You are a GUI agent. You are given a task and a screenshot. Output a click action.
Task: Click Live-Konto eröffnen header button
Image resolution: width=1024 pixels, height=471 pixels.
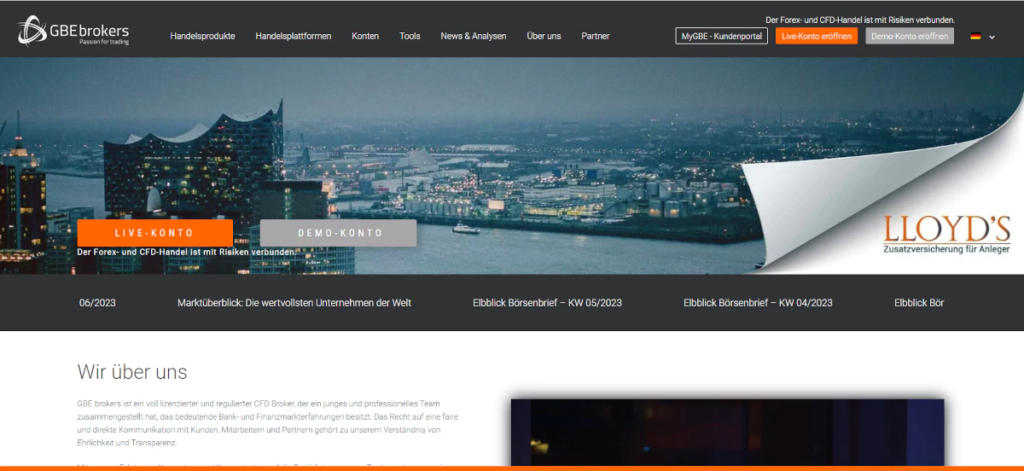coord(816,36)
